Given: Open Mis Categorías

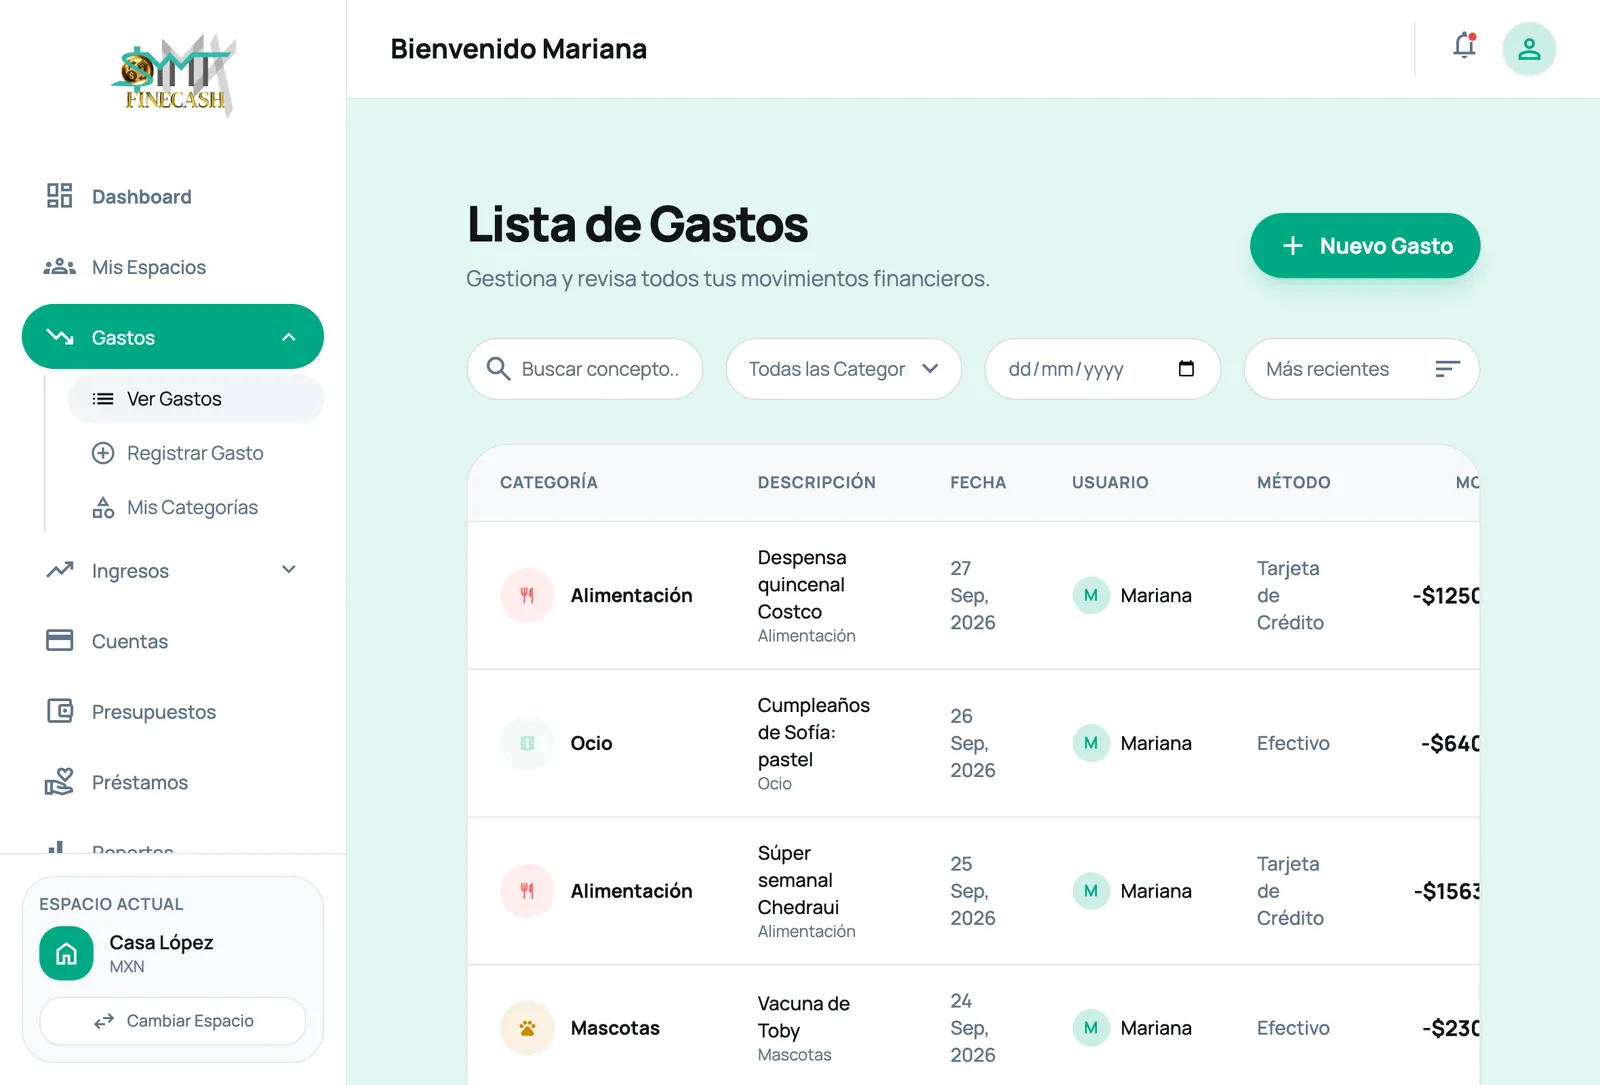Looking at the screenshot, I should [x=196, y=507].
